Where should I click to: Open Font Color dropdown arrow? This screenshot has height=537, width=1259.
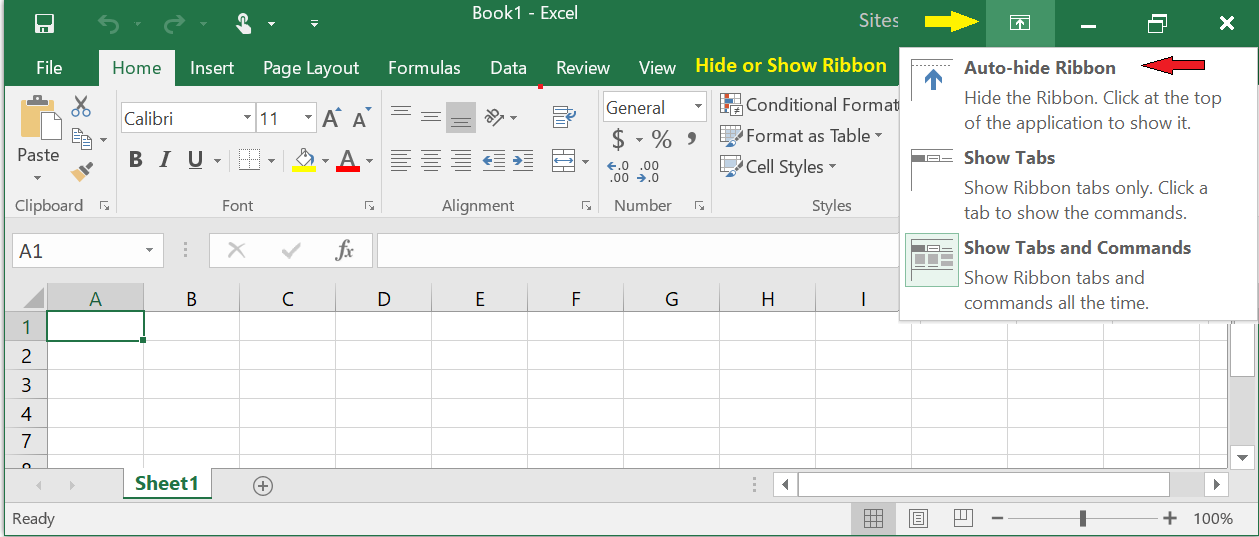[x=369, y=160]
